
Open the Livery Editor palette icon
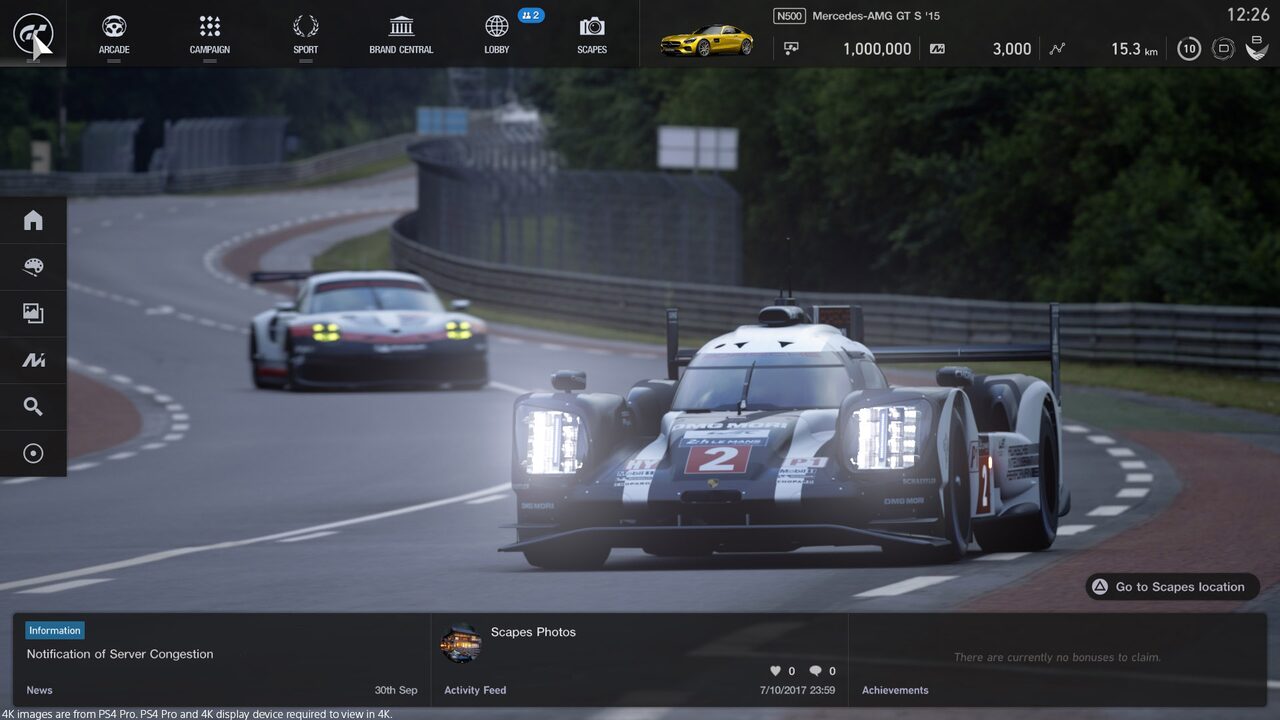click(33, 267)
